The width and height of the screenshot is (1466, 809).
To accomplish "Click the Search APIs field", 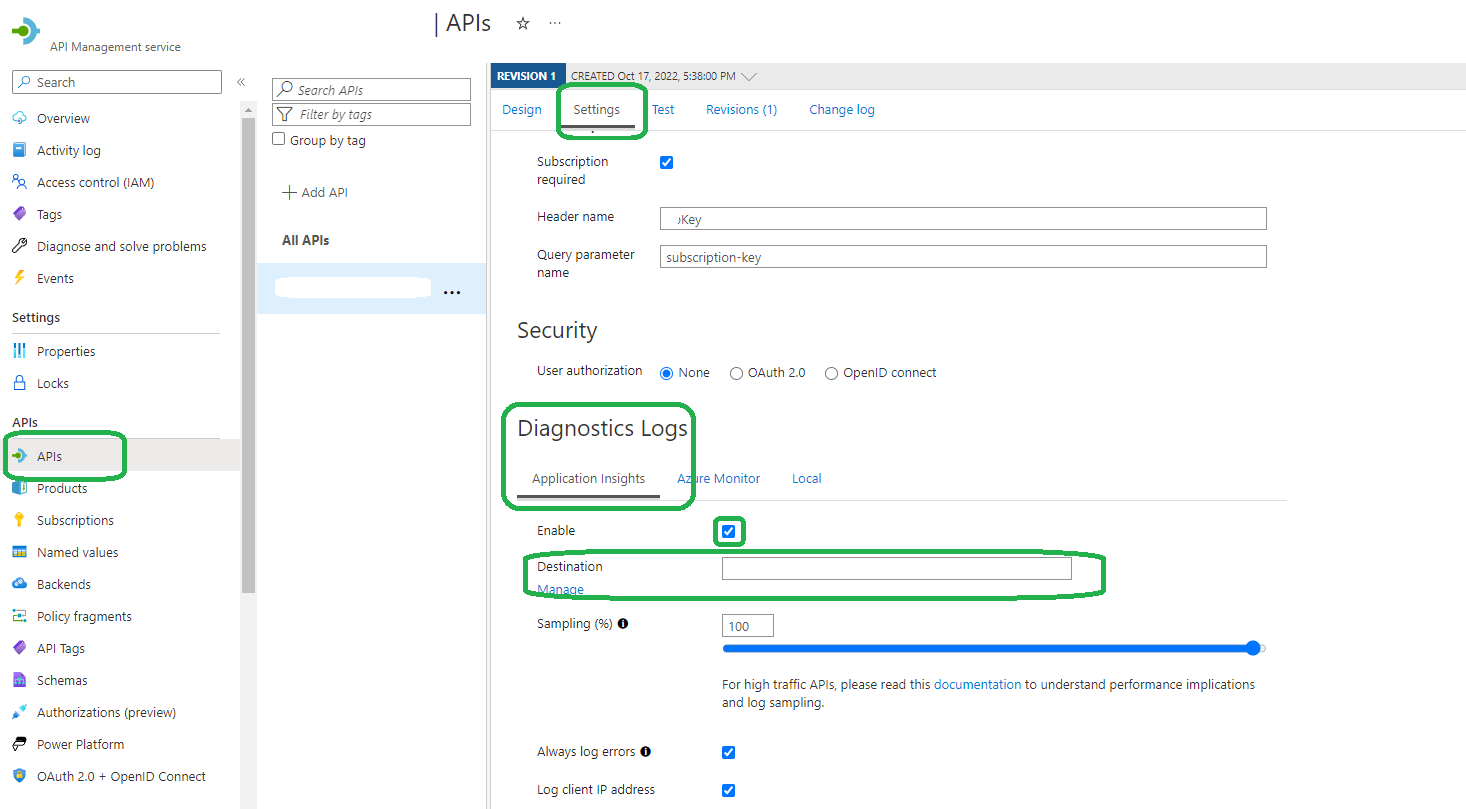I will (x=371, y=90).
